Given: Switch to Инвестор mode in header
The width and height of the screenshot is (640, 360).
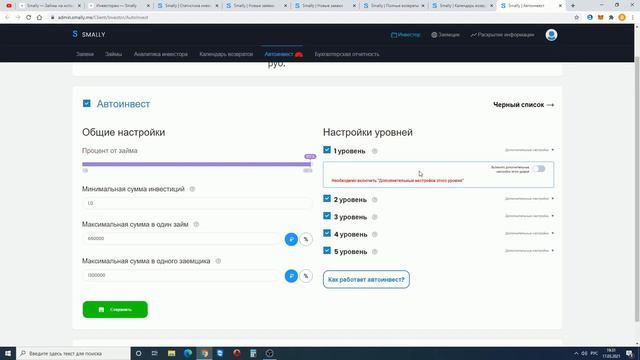Looking at the screenshot, I should point(405,35).
